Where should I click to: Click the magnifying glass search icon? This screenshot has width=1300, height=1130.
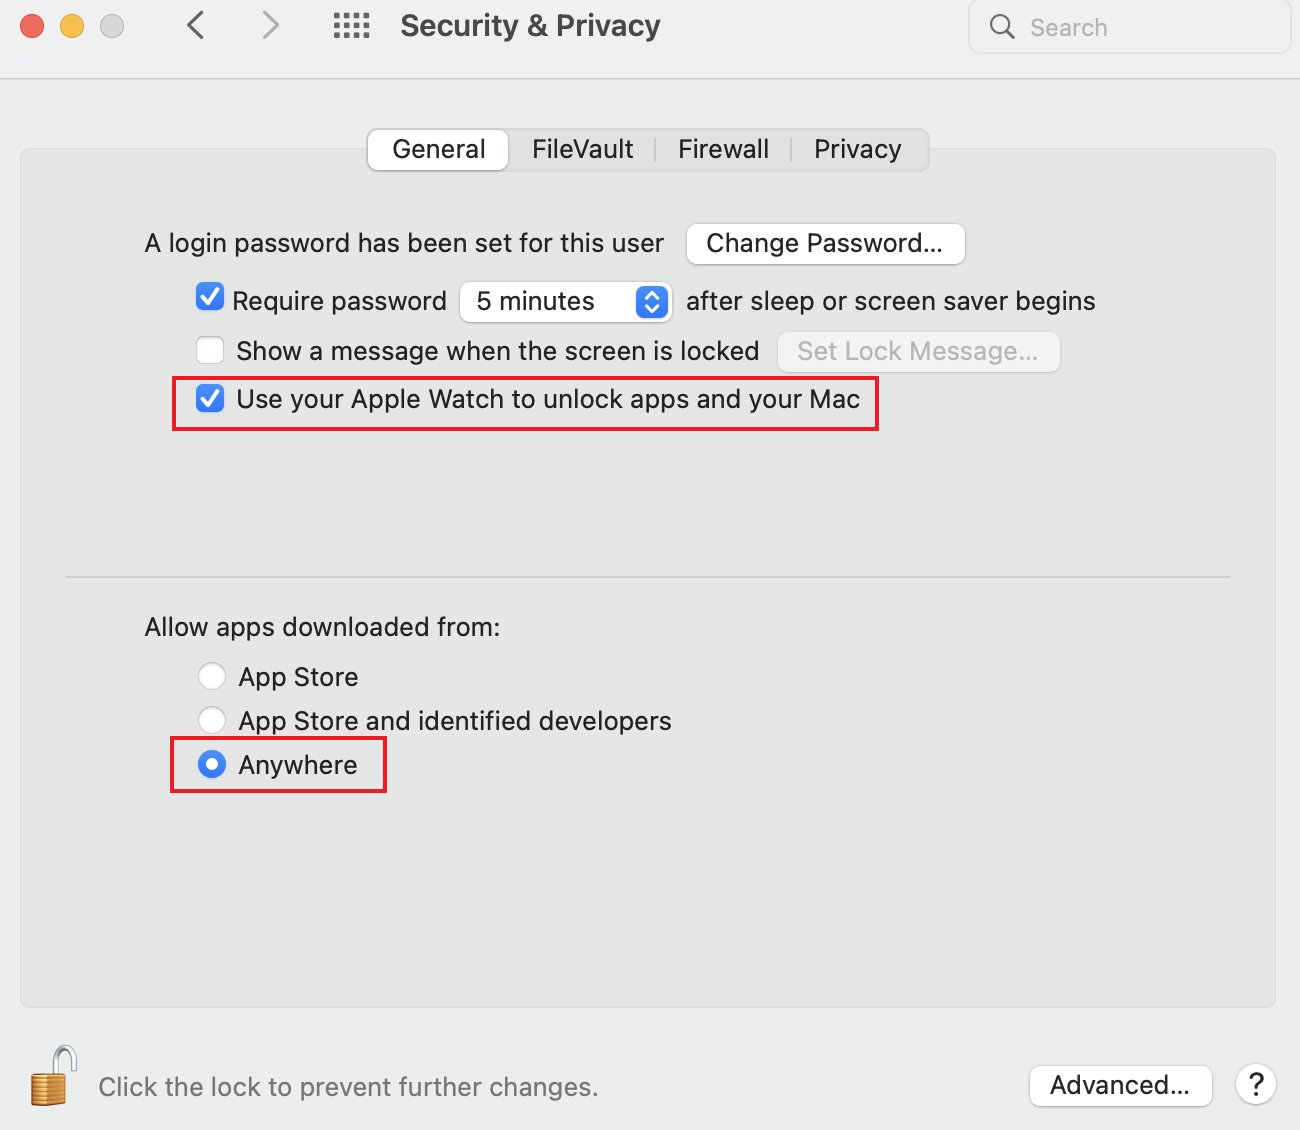point(1001,27)
